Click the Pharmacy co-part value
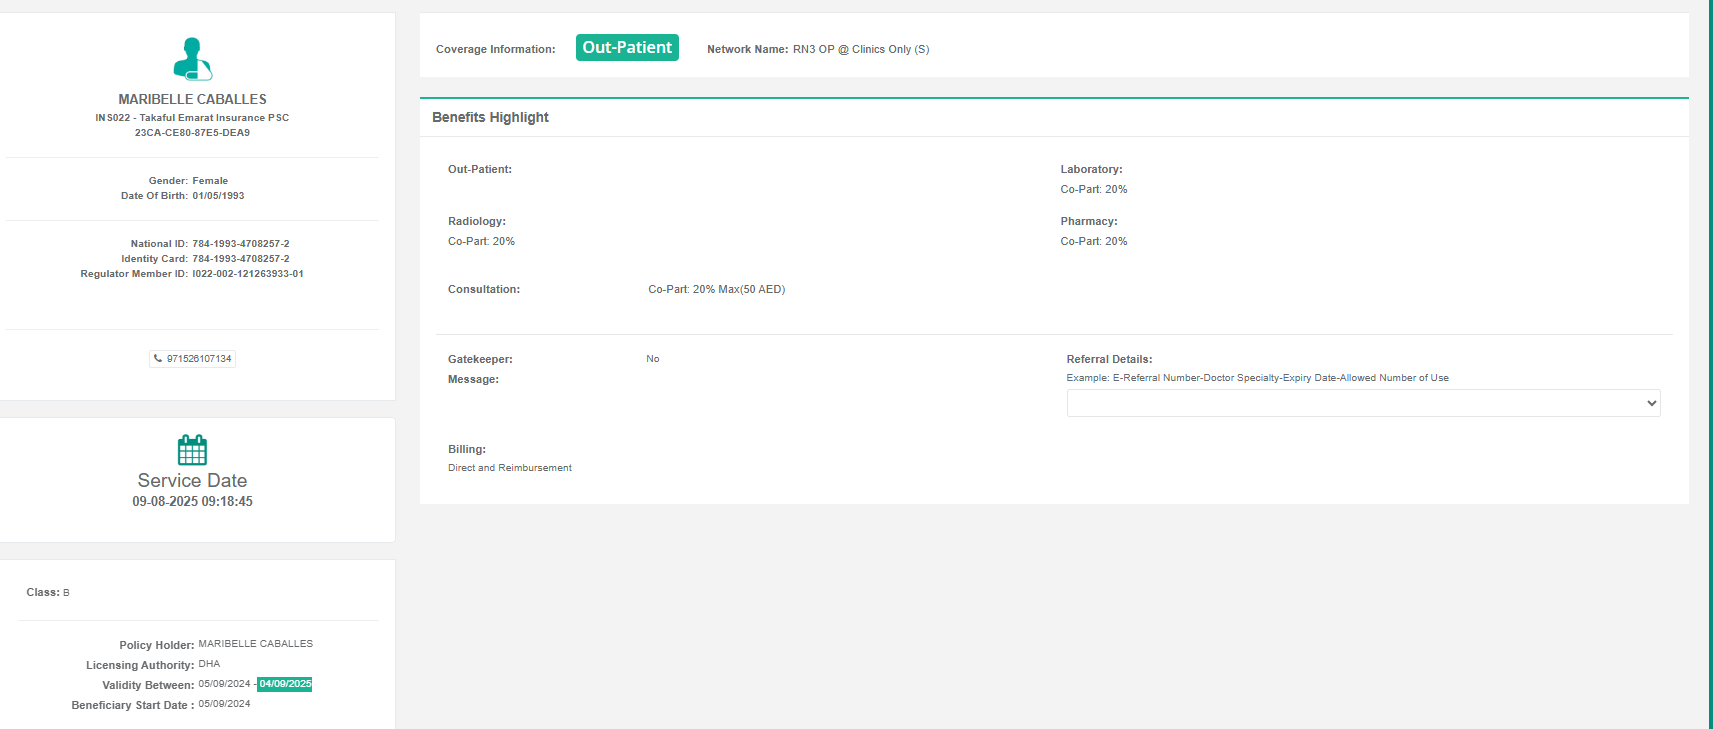 pos(1093,242)
